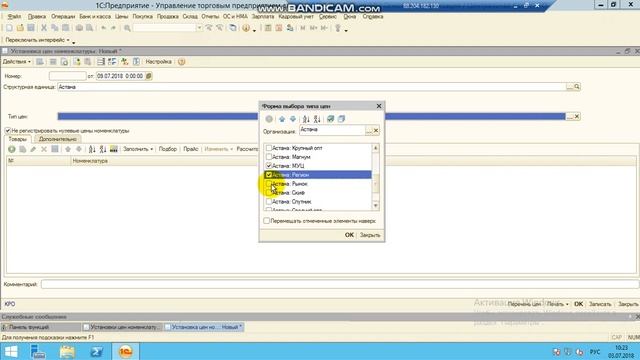Toggle Не регистрировать нулевые цены номенклатуры
640x360 pixels.
coord(8,131)
